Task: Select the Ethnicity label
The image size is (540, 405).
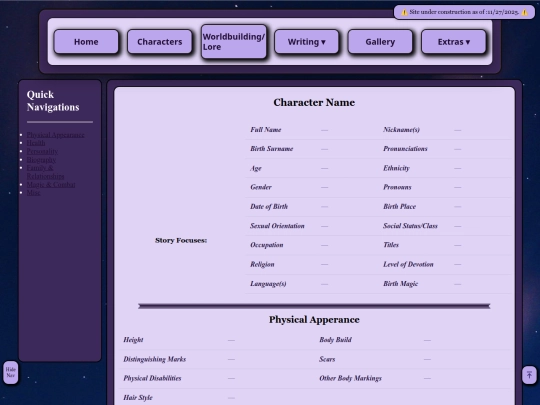Action: point(396,168)
